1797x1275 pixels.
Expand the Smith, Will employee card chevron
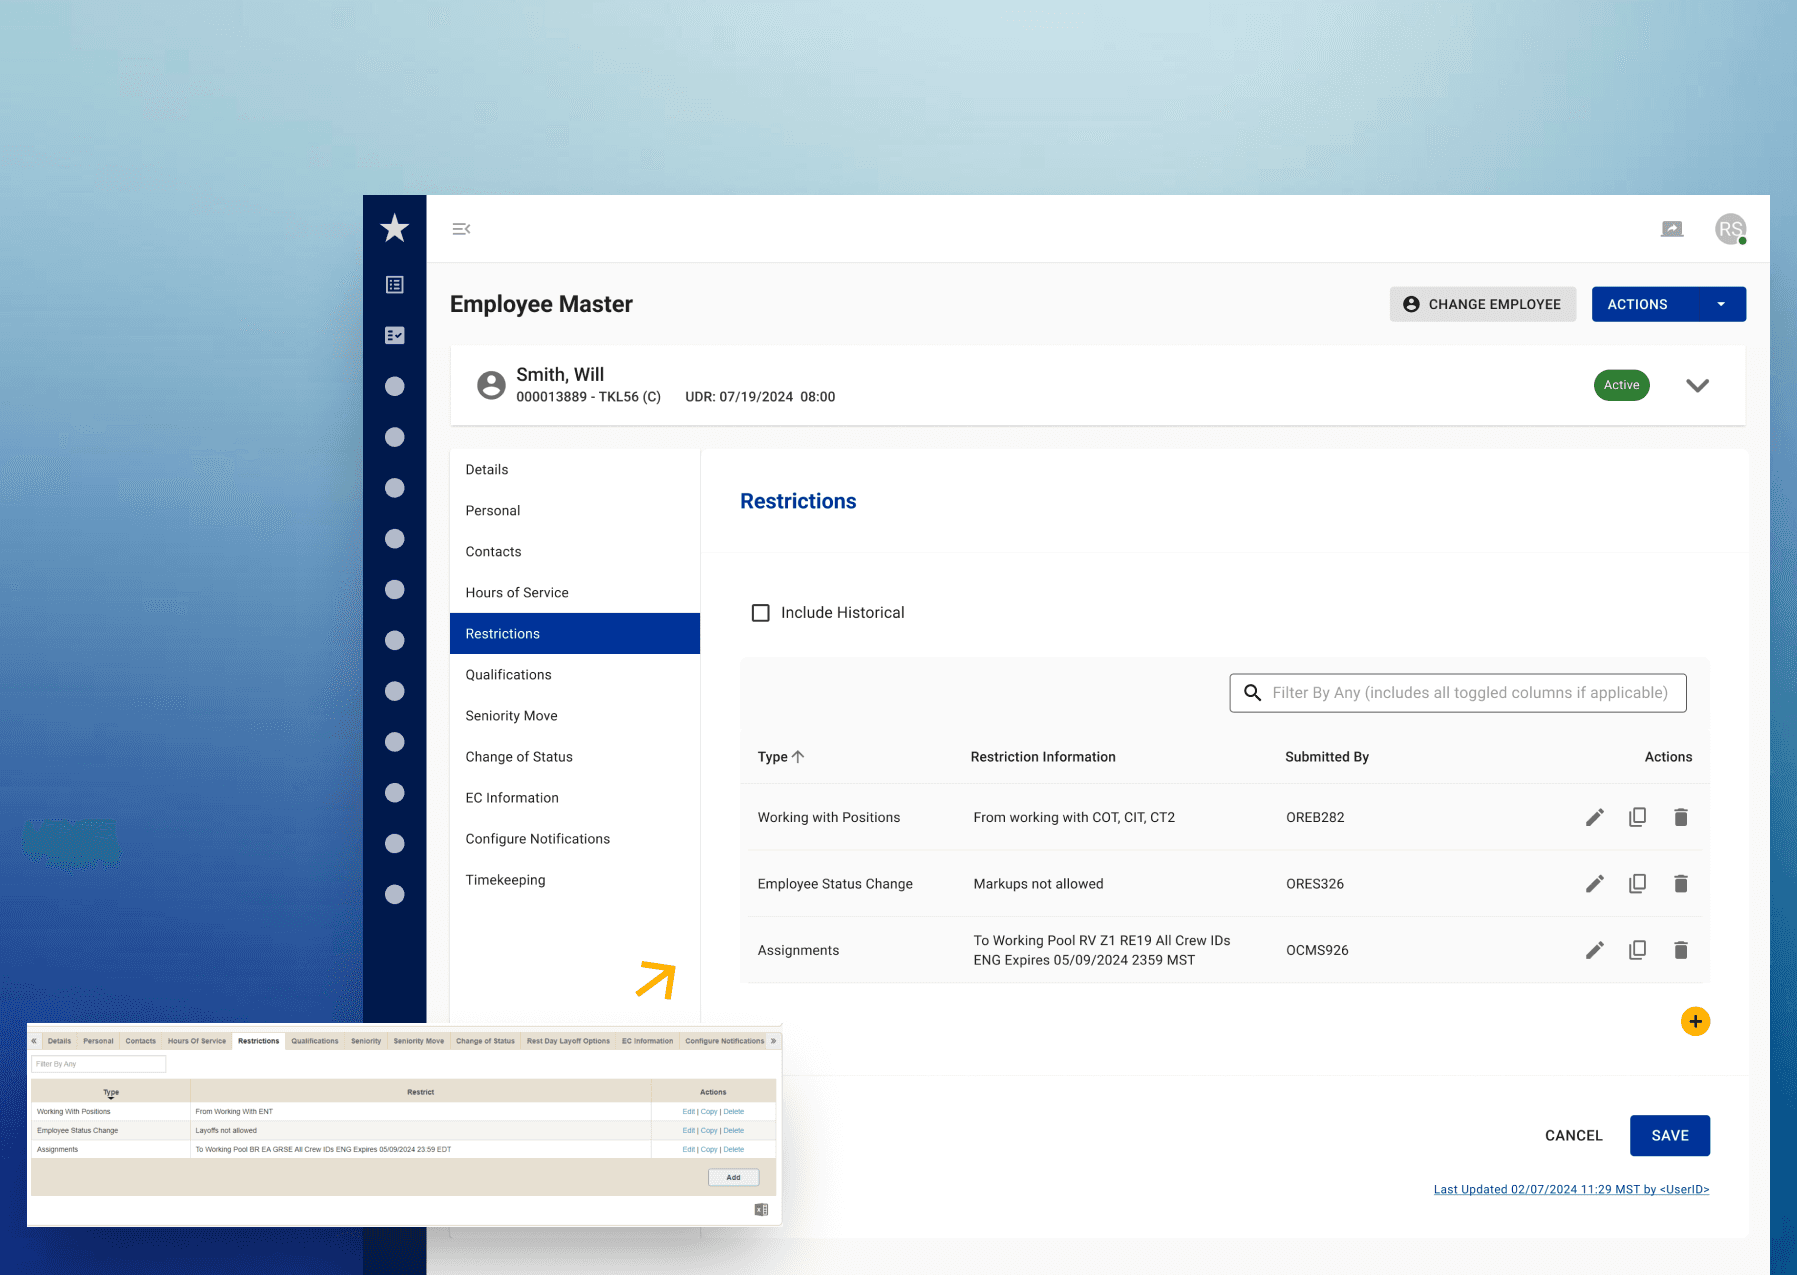pyautogui.click(x=1697, y=385)
